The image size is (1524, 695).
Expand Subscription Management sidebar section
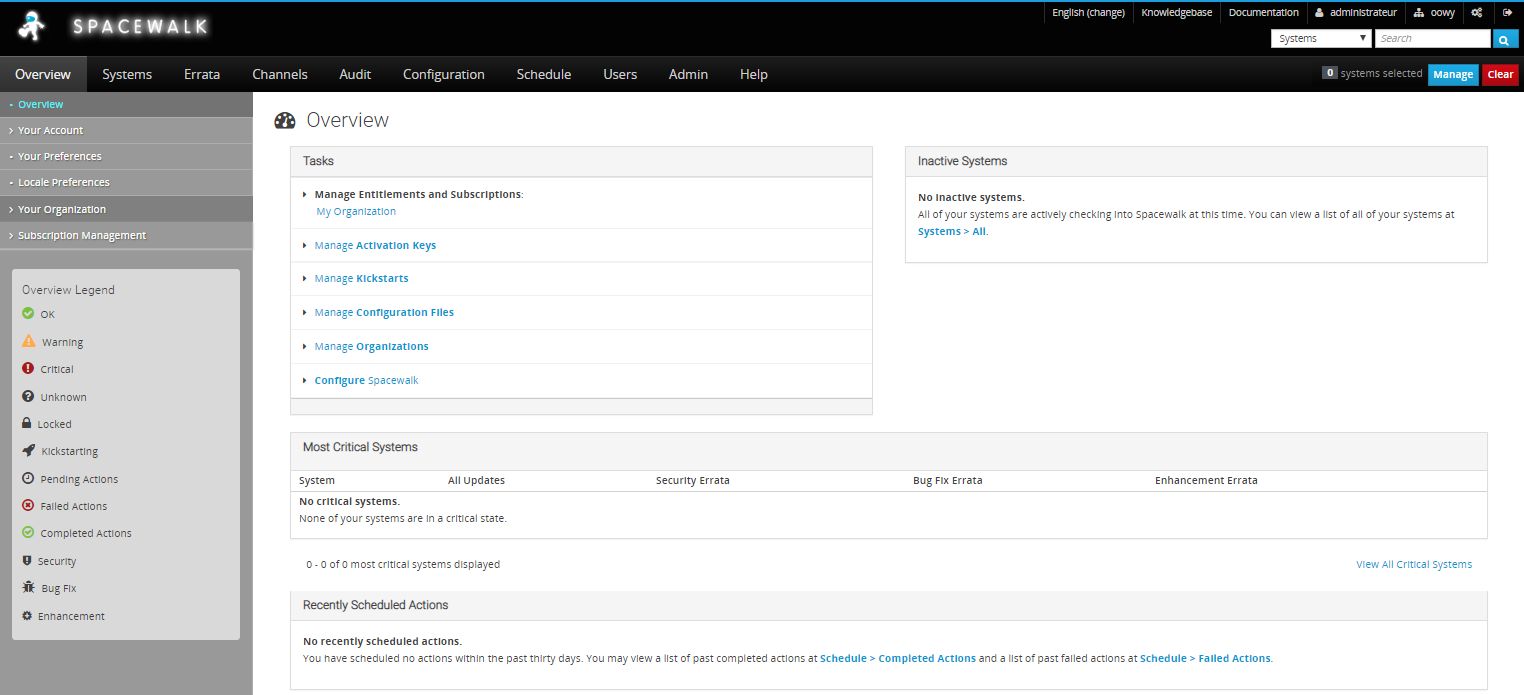tap(82, 235)
